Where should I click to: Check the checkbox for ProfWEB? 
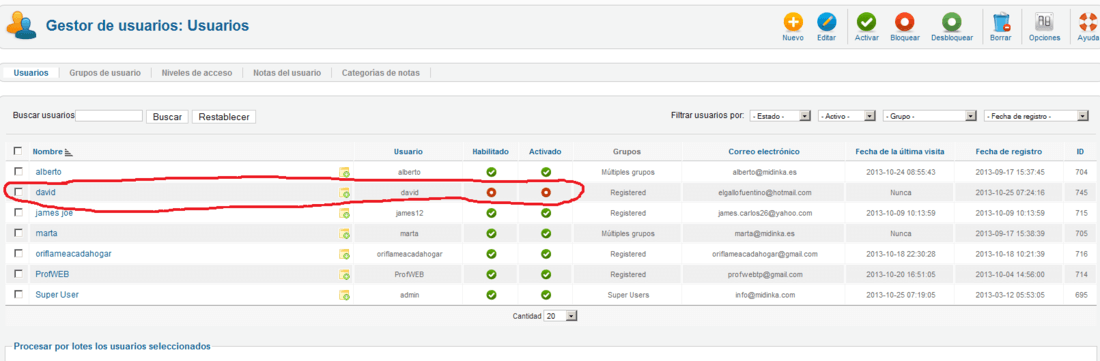tap(18, 273)
